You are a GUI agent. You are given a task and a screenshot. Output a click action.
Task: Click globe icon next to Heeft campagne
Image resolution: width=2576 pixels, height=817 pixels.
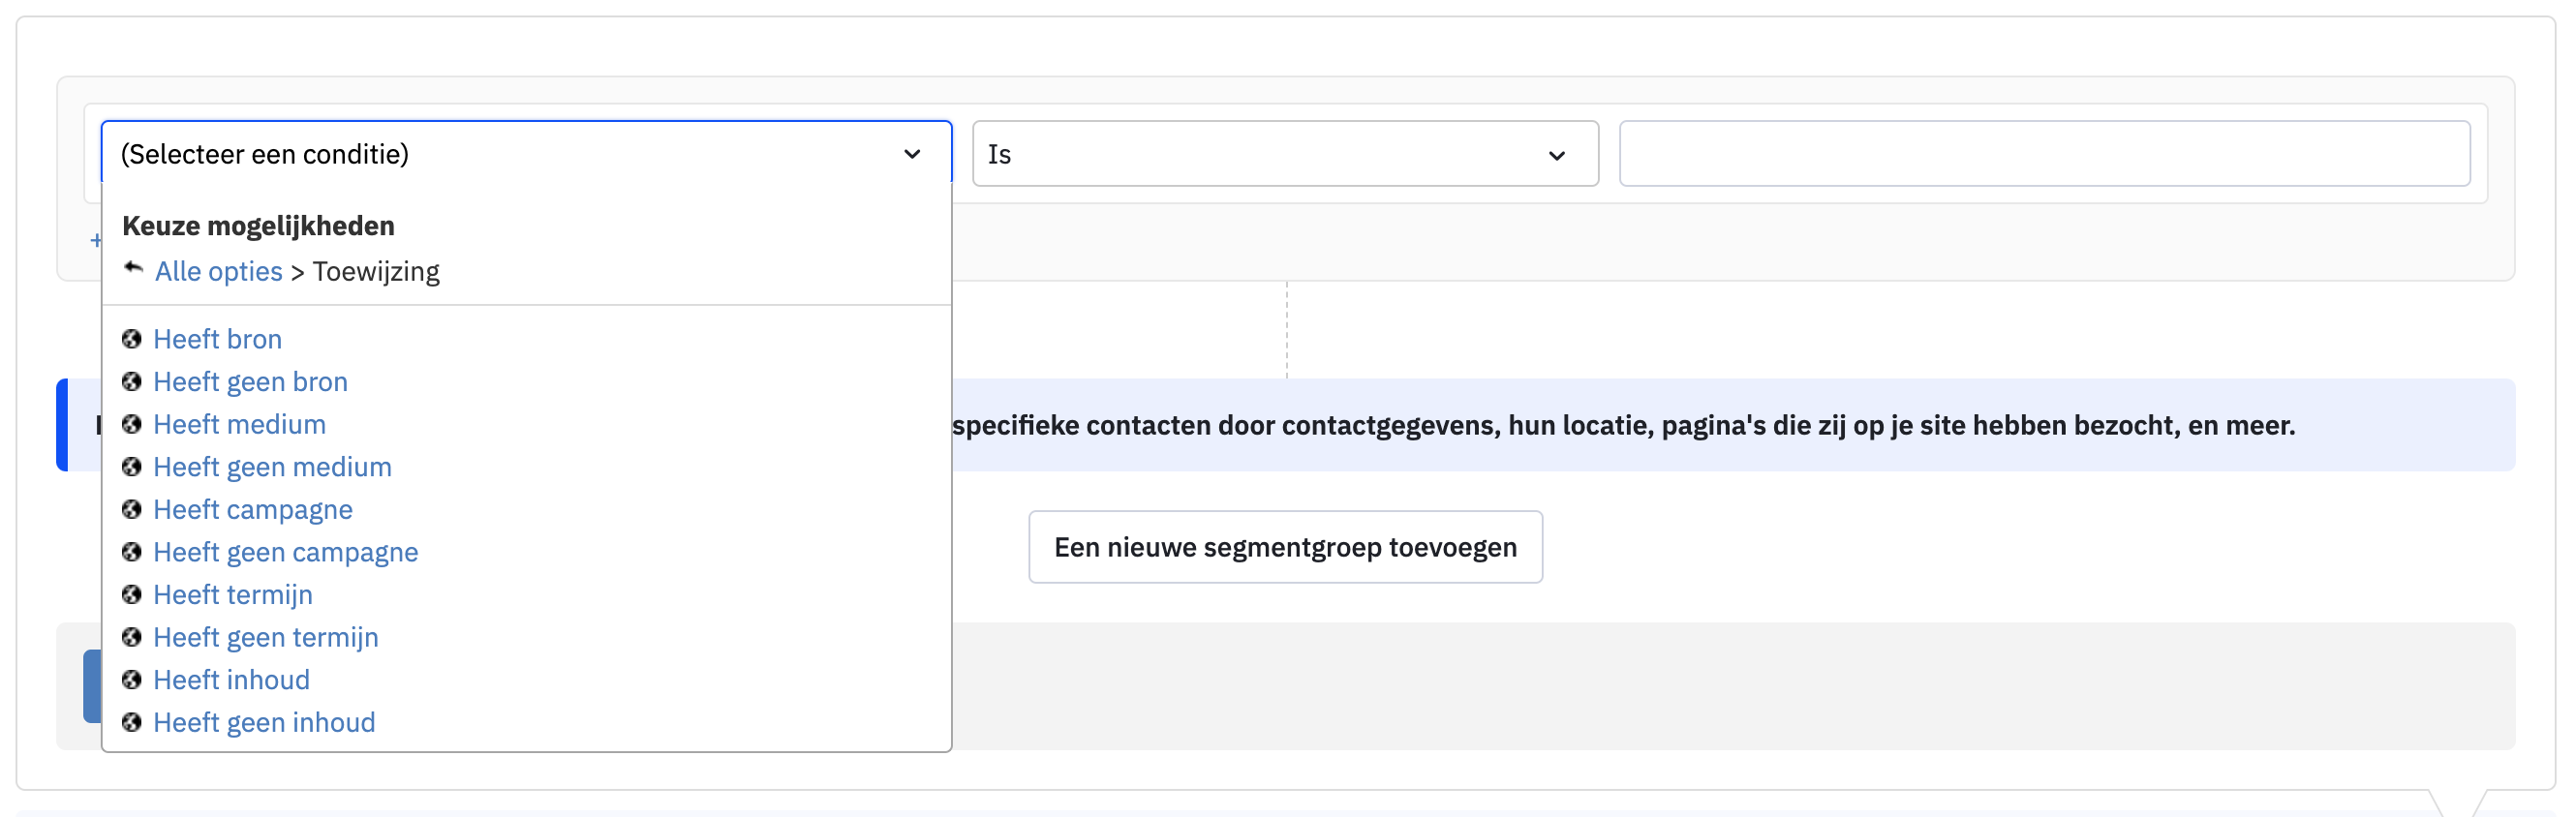pyautogui.click(x=132, y=510)
